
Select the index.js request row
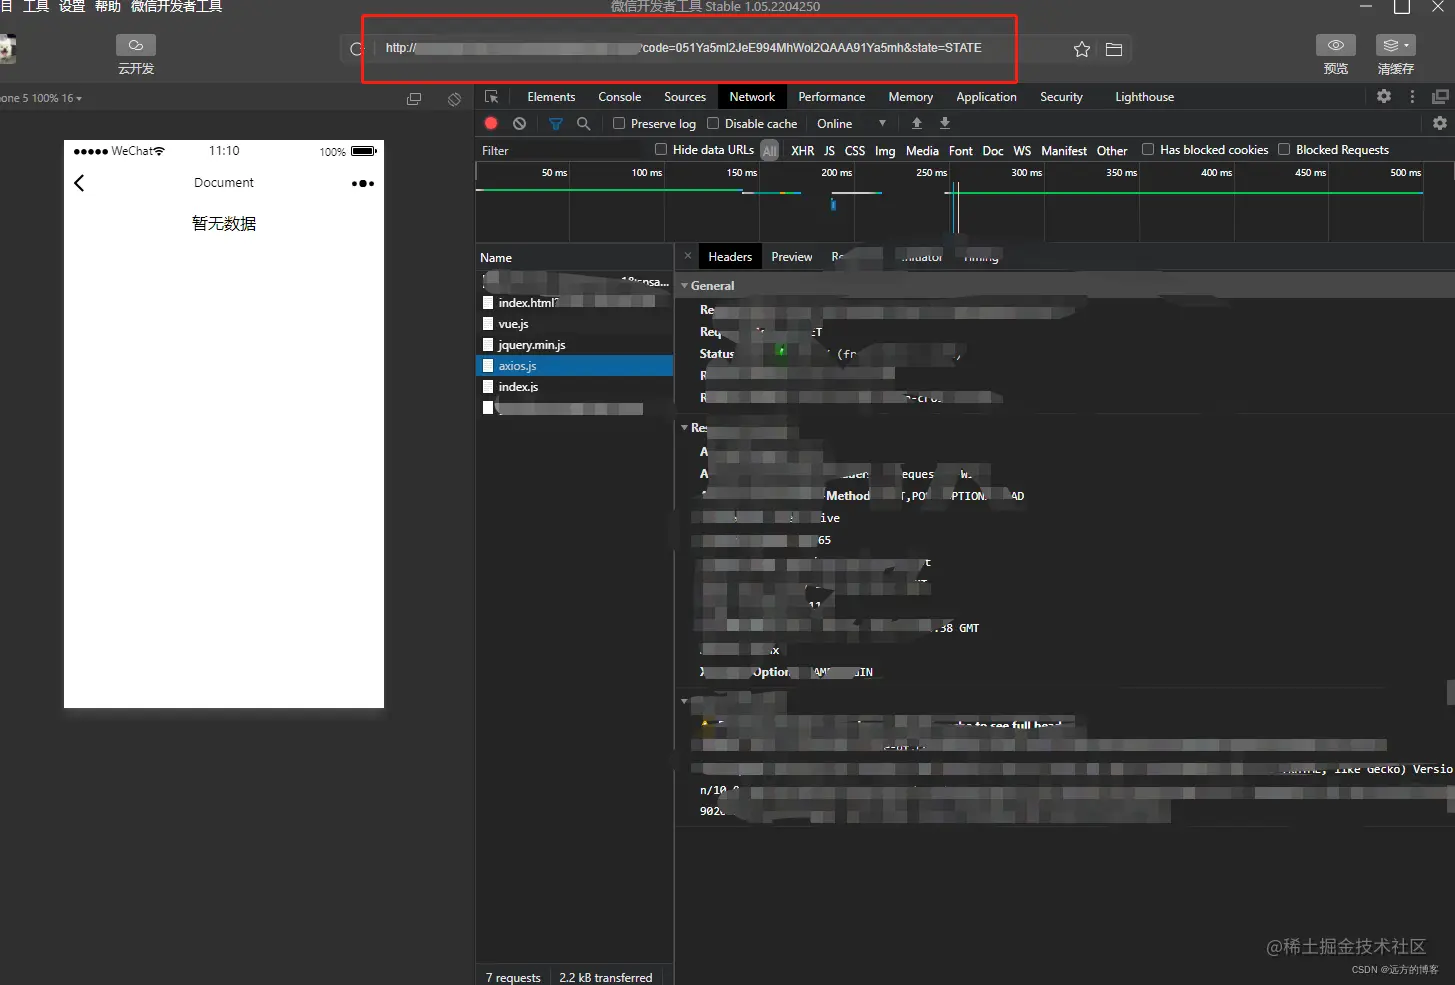point(575,387)
